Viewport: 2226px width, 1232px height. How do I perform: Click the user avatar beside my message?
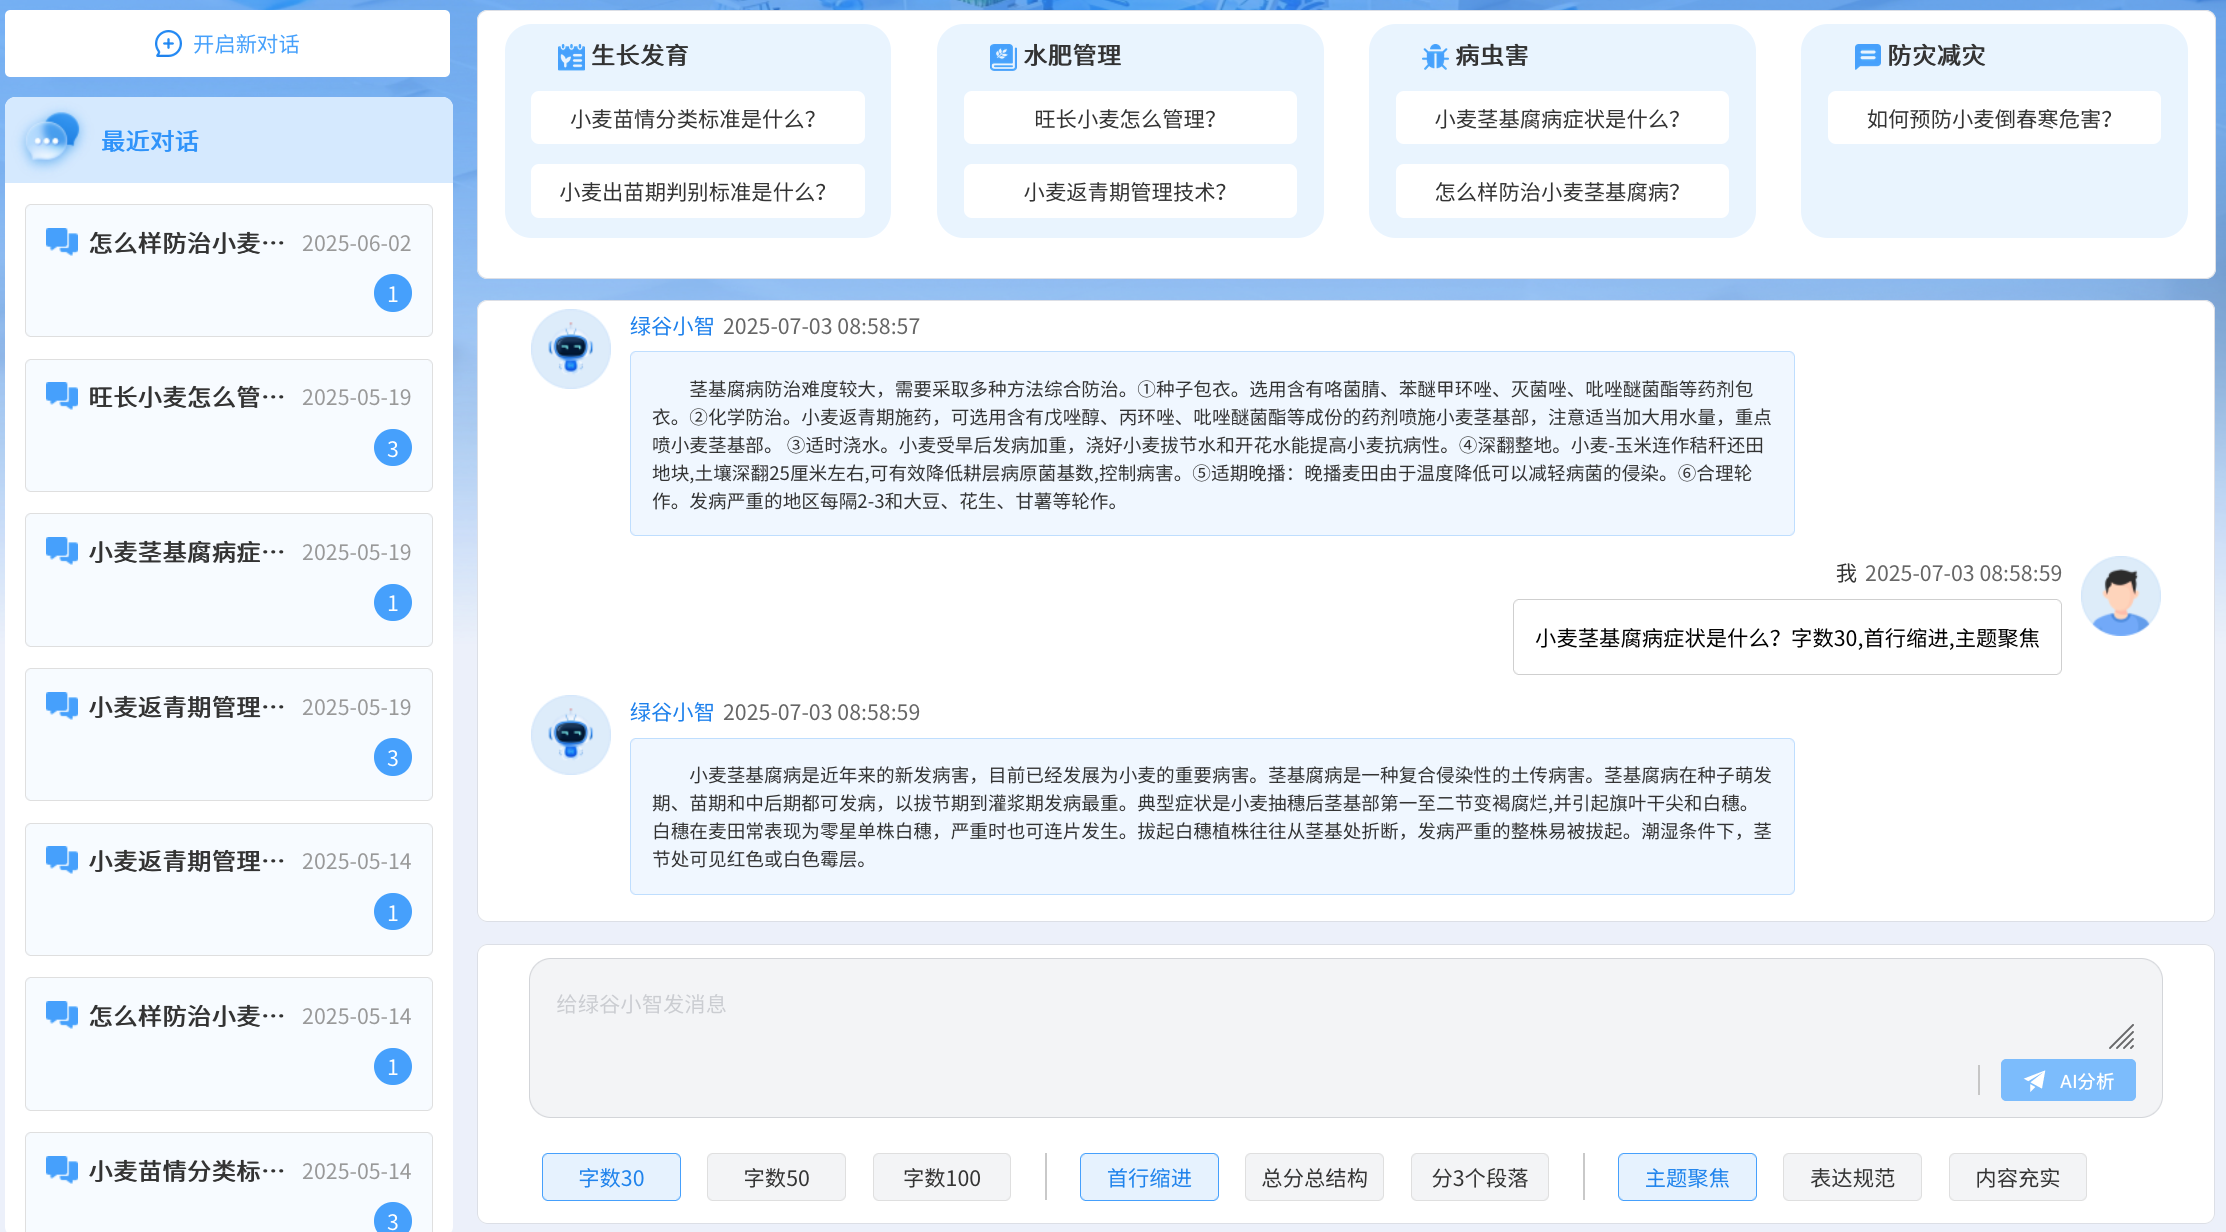[2120, 596]
